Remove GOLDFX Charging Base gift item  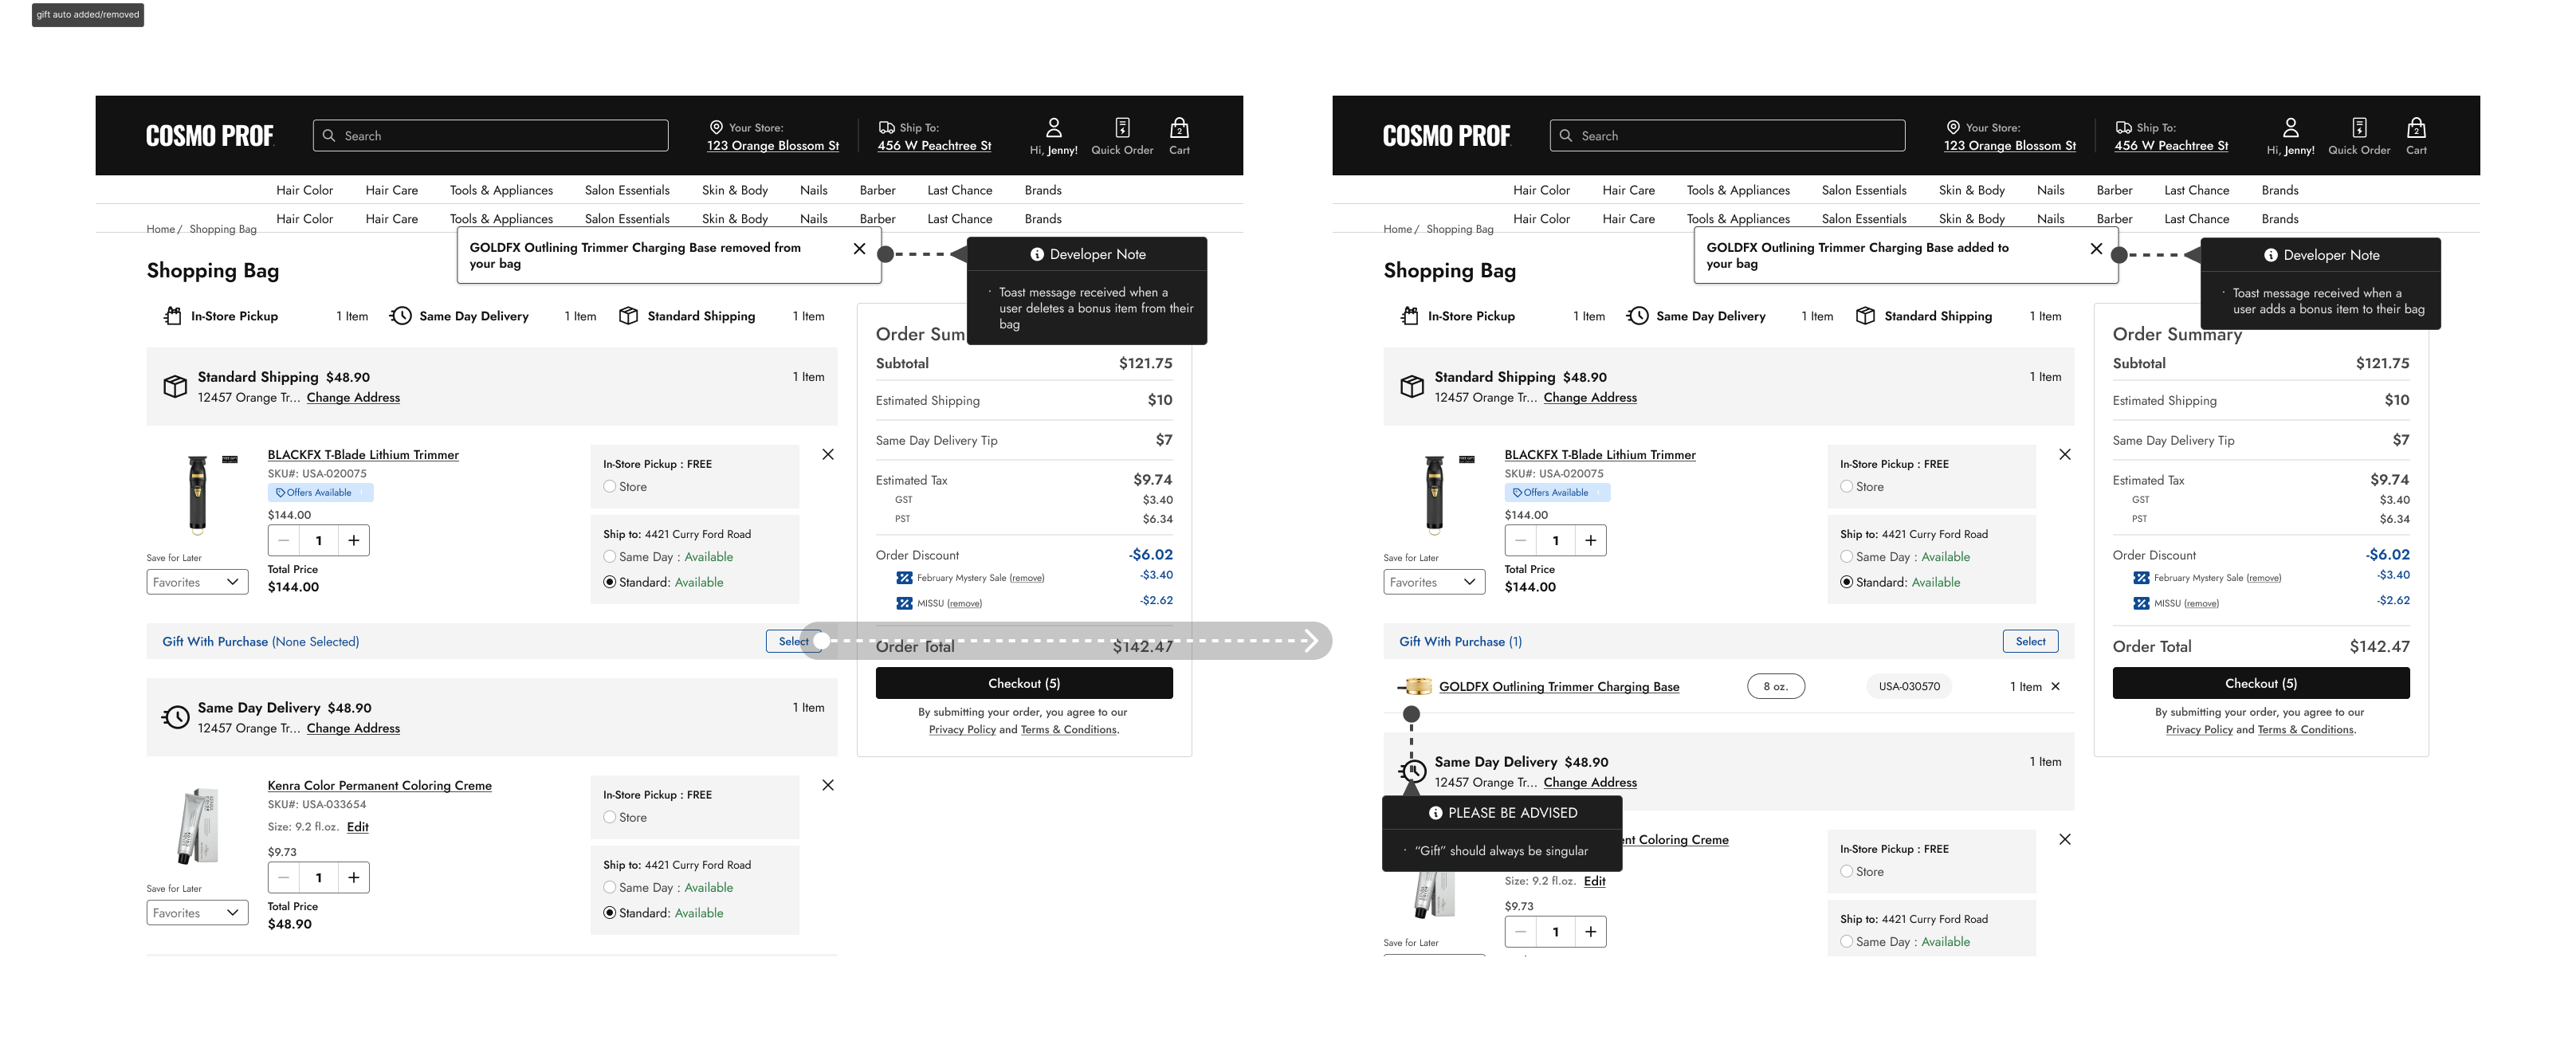pos(2055,687)
